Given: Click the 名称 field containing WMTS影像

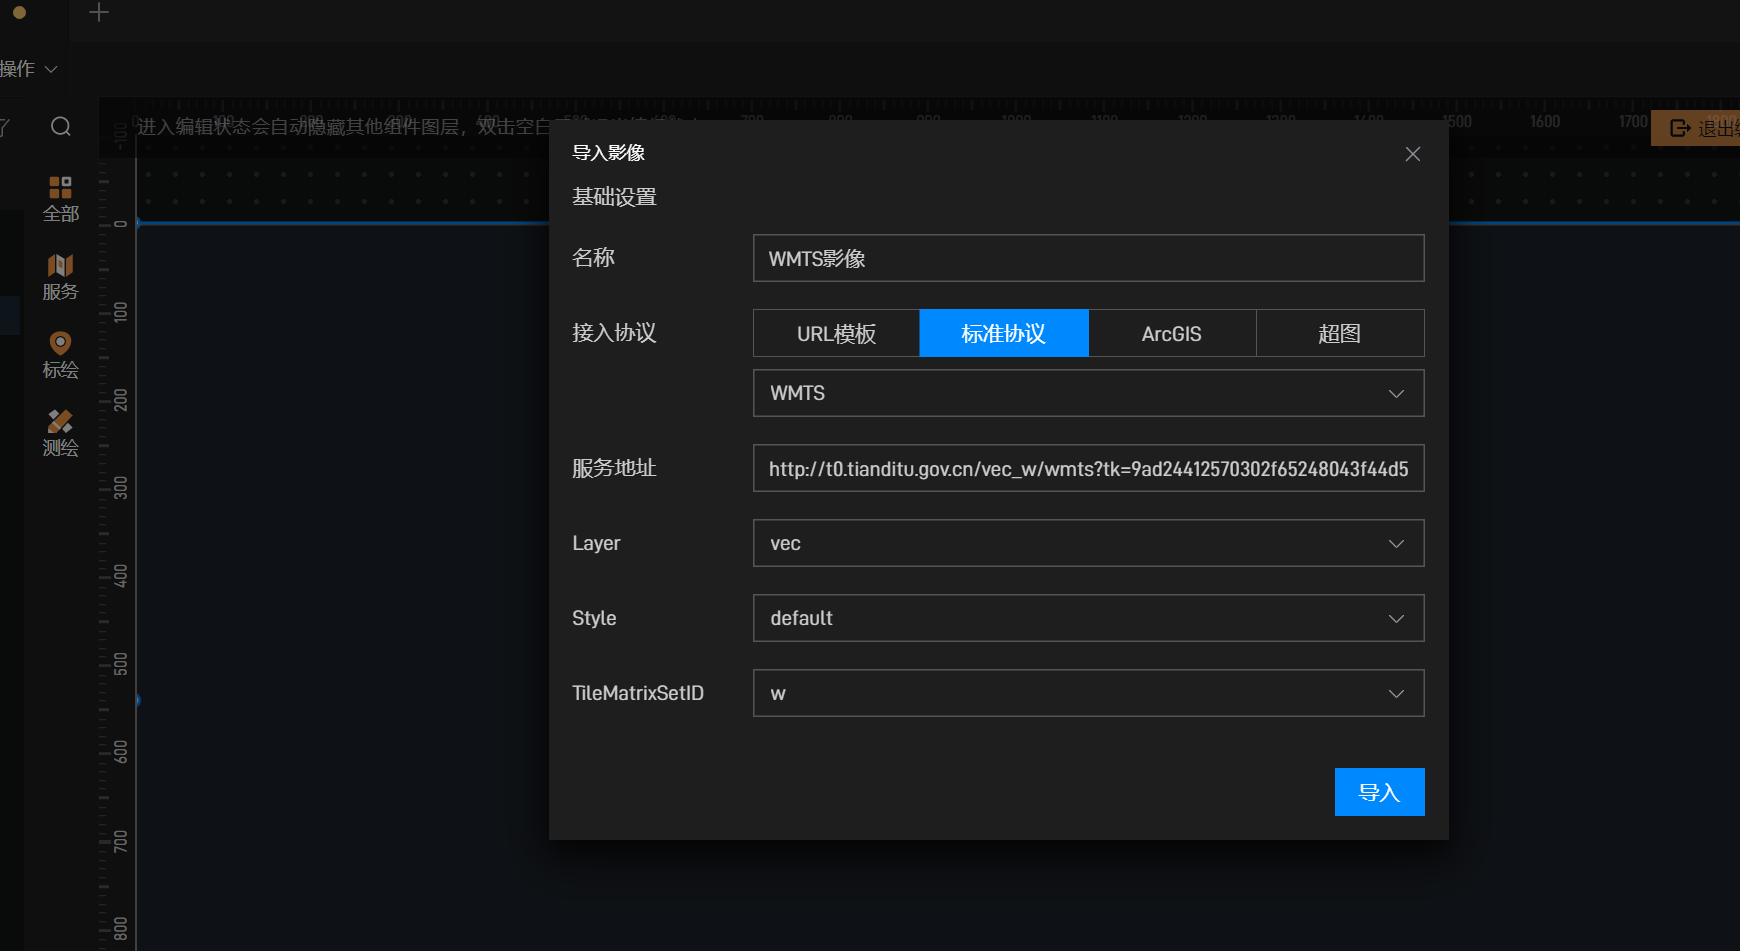Looking at the screenshot, I should 1088,258.
